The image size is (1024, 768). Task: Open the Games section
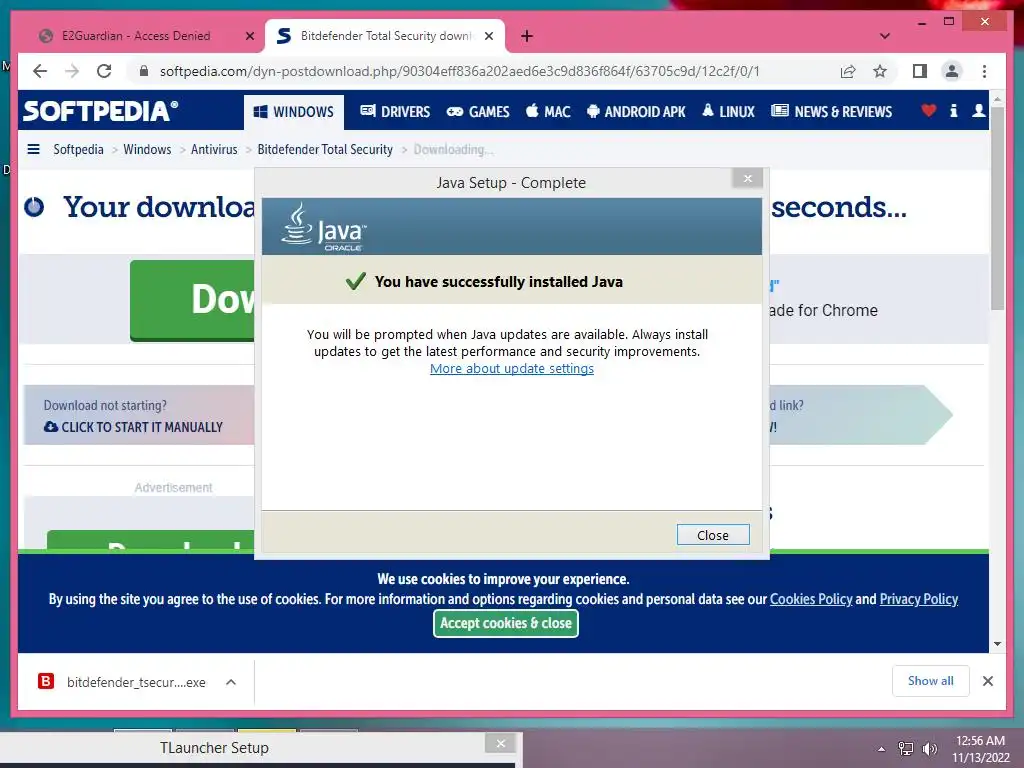coord(478,112)
